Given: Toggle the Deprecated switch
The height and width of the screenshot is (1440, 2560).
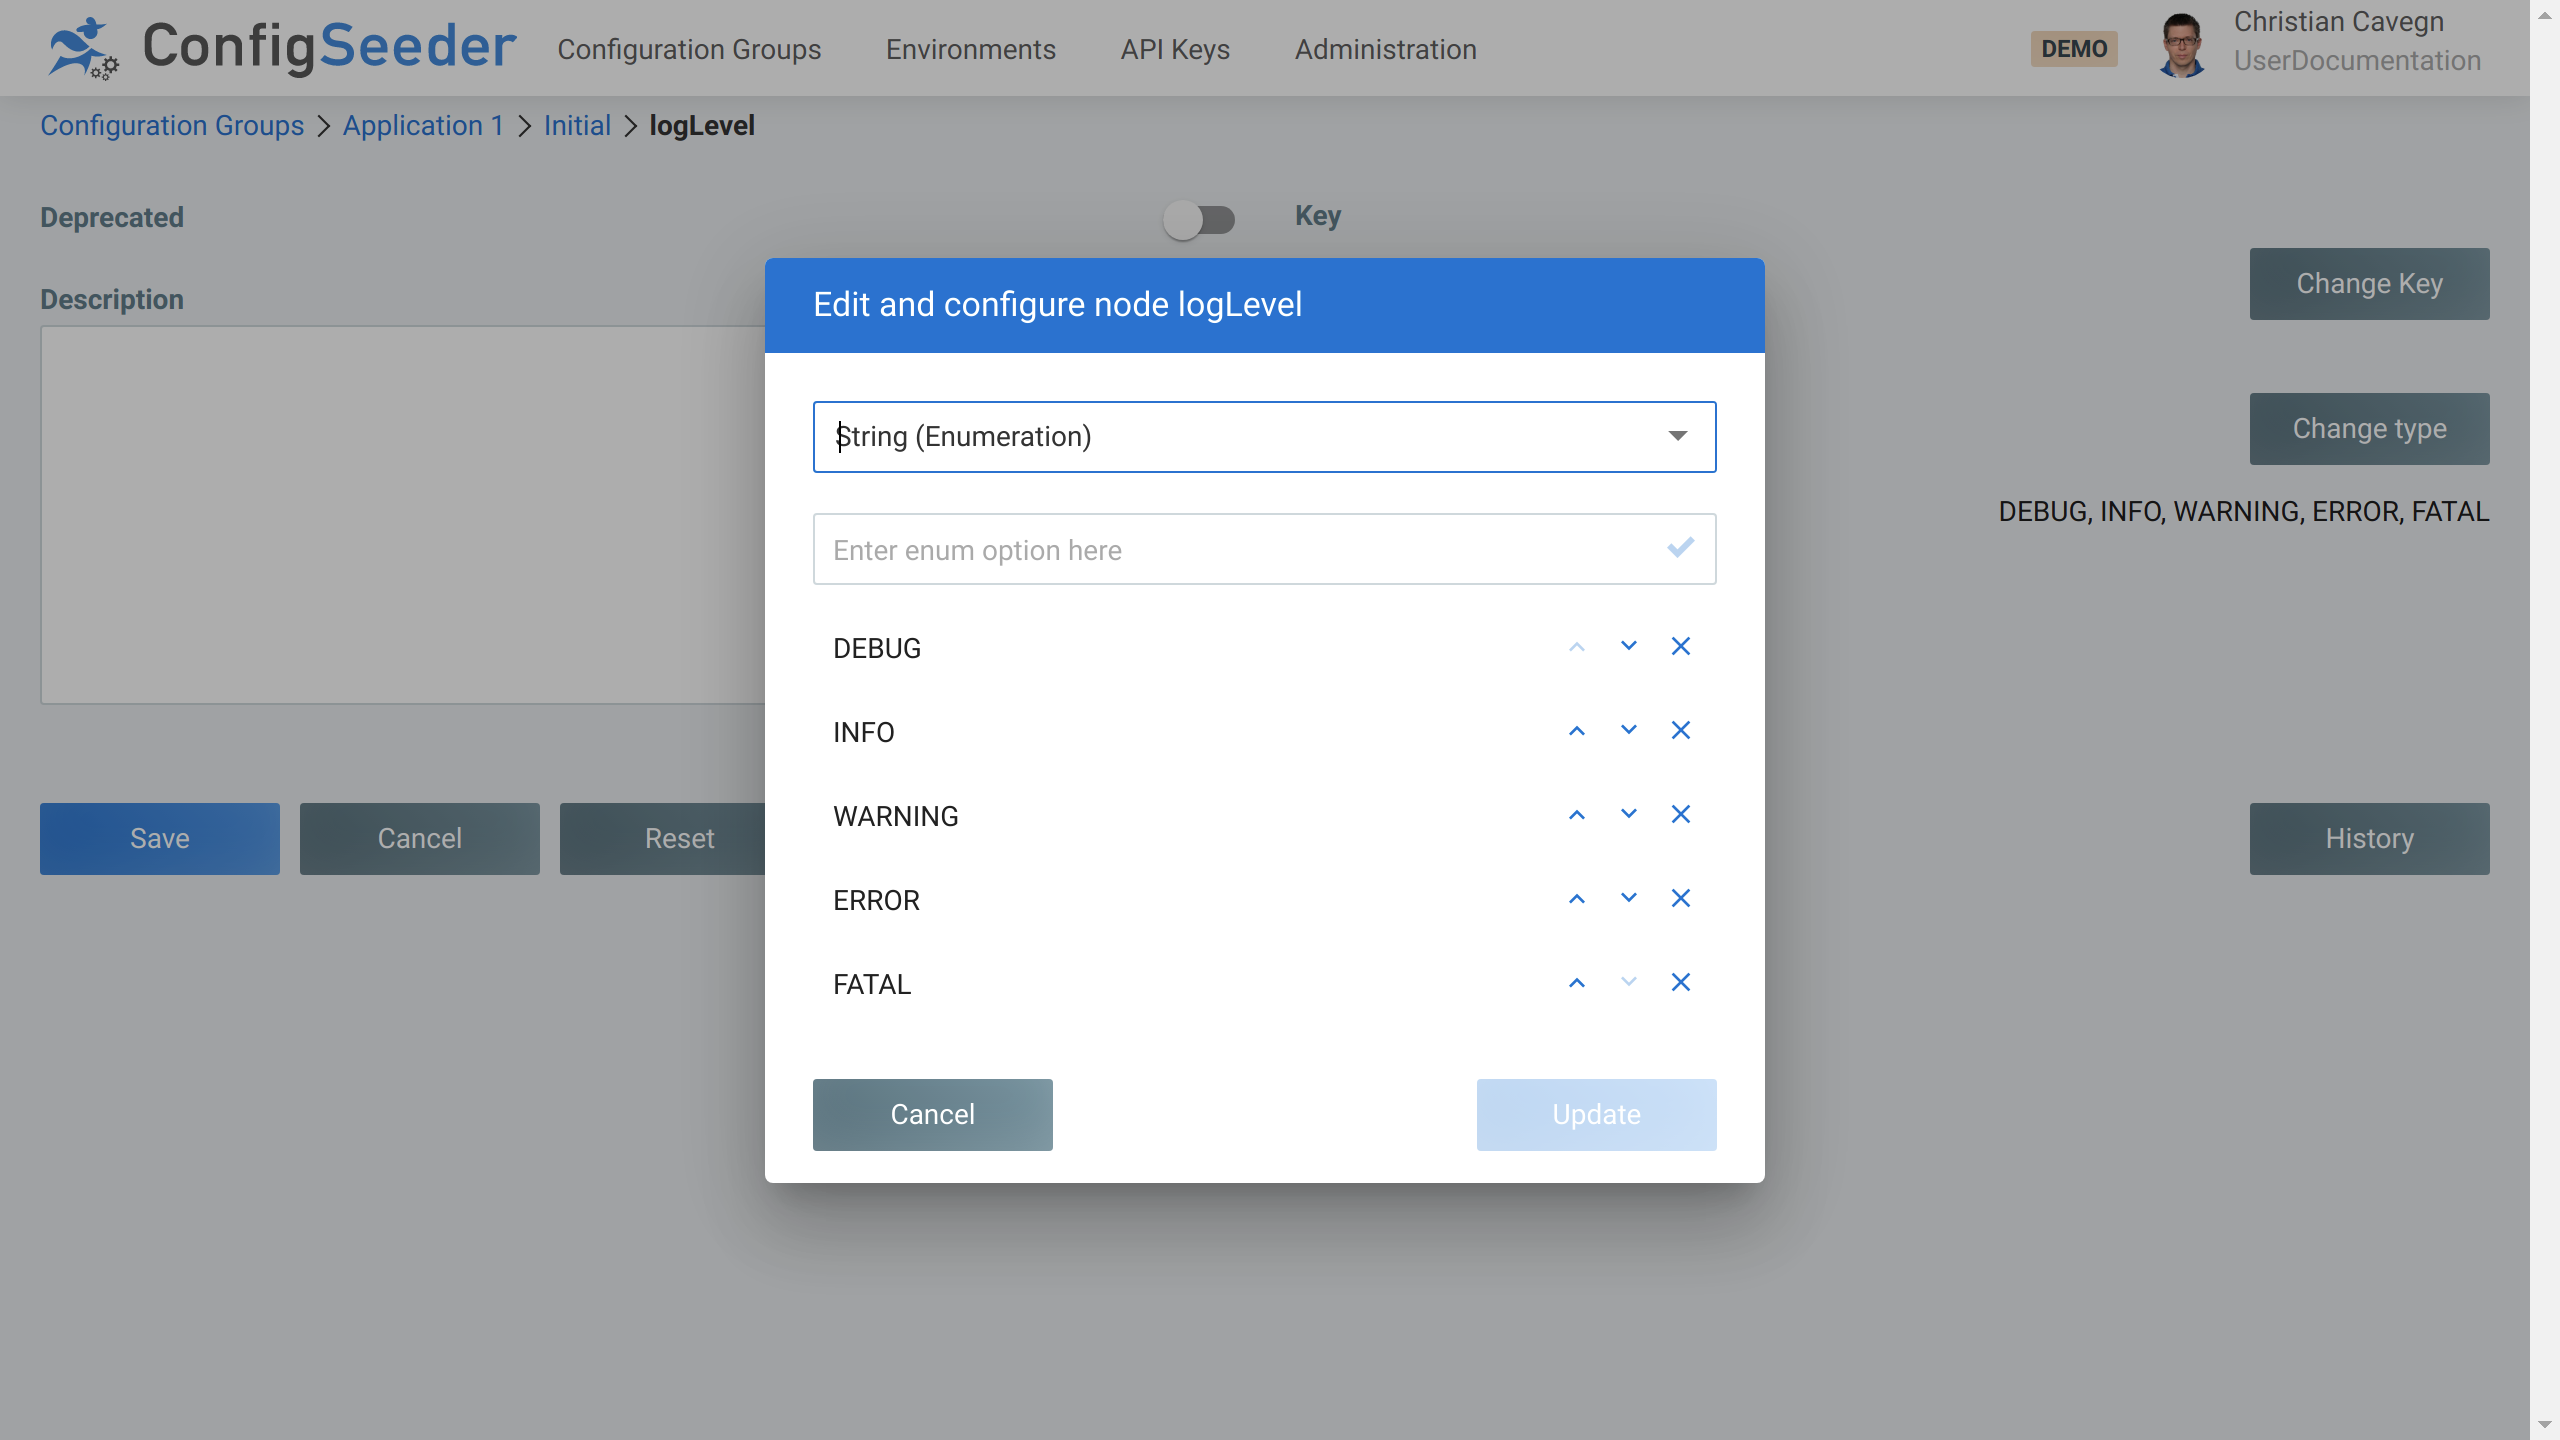Looking at the screenshot, I should click(1200, 219).
